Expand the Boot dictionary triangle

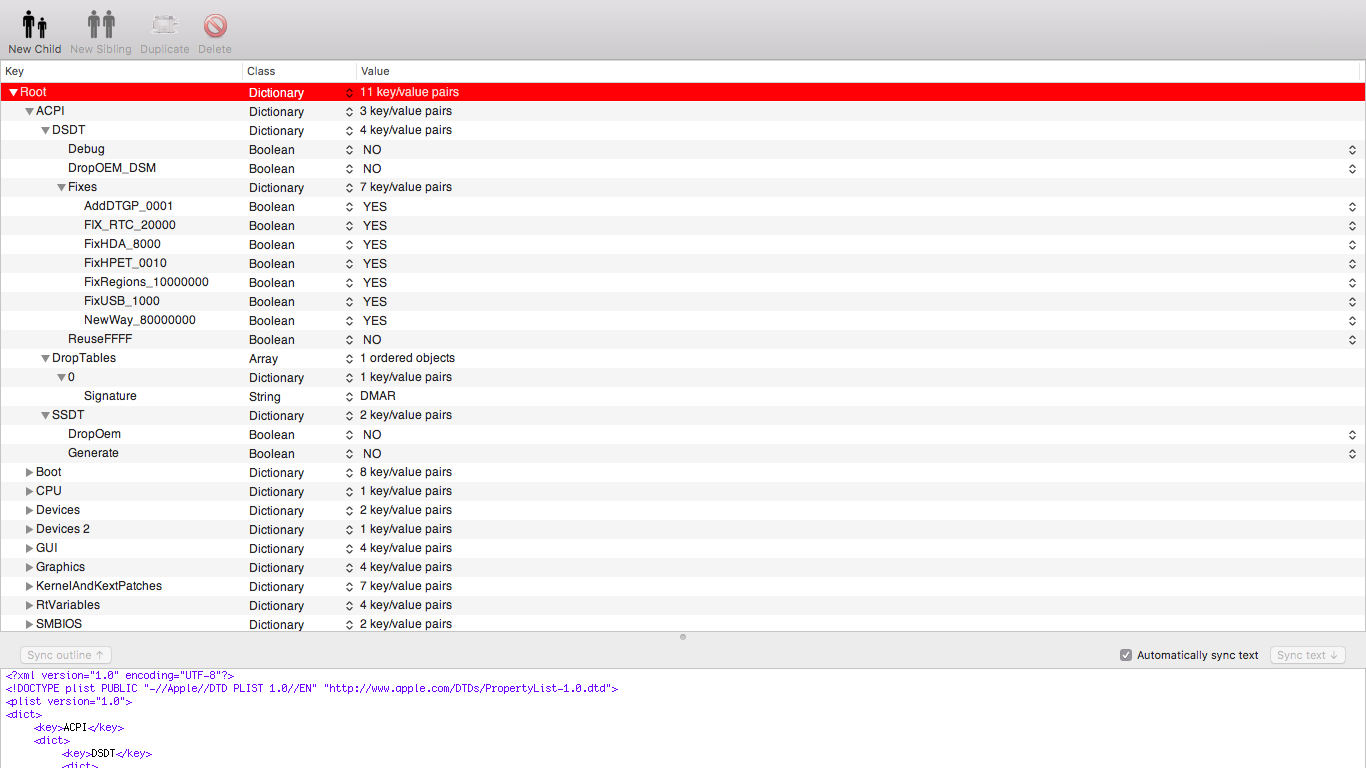(x=30, y=472)
